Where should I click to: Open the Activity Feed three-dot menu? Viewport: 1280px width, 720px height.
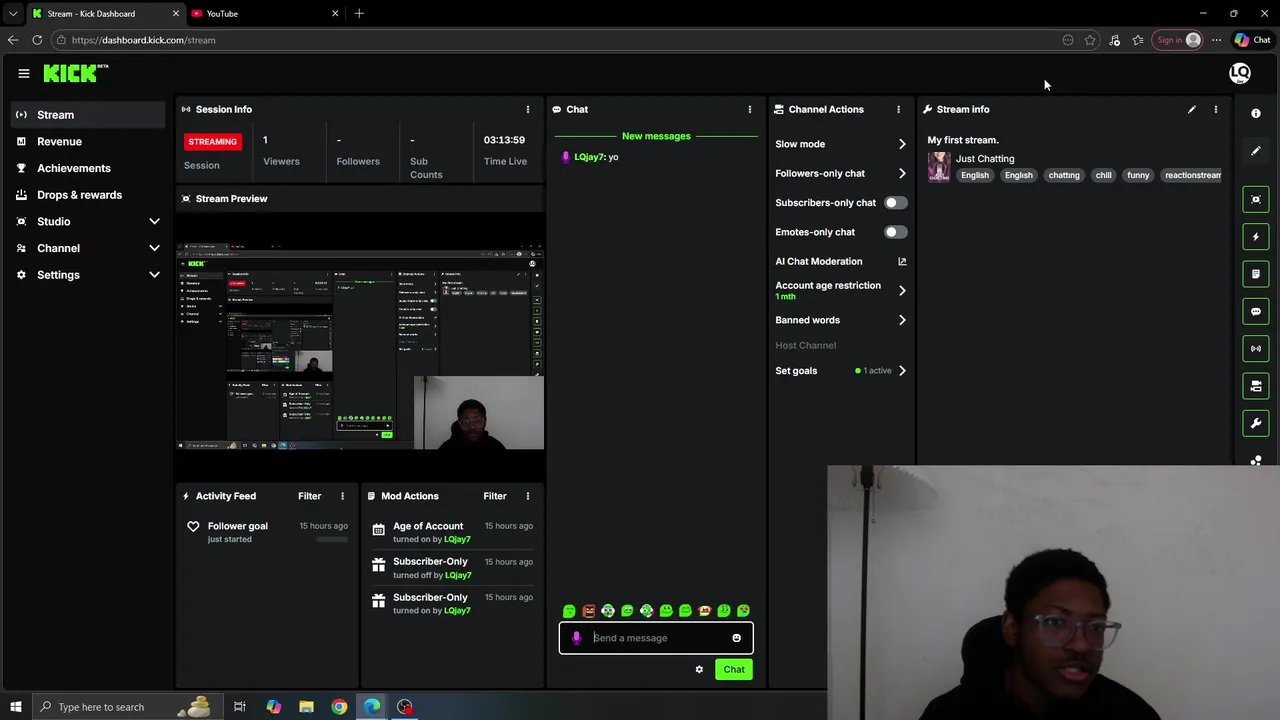click(342, 496)
